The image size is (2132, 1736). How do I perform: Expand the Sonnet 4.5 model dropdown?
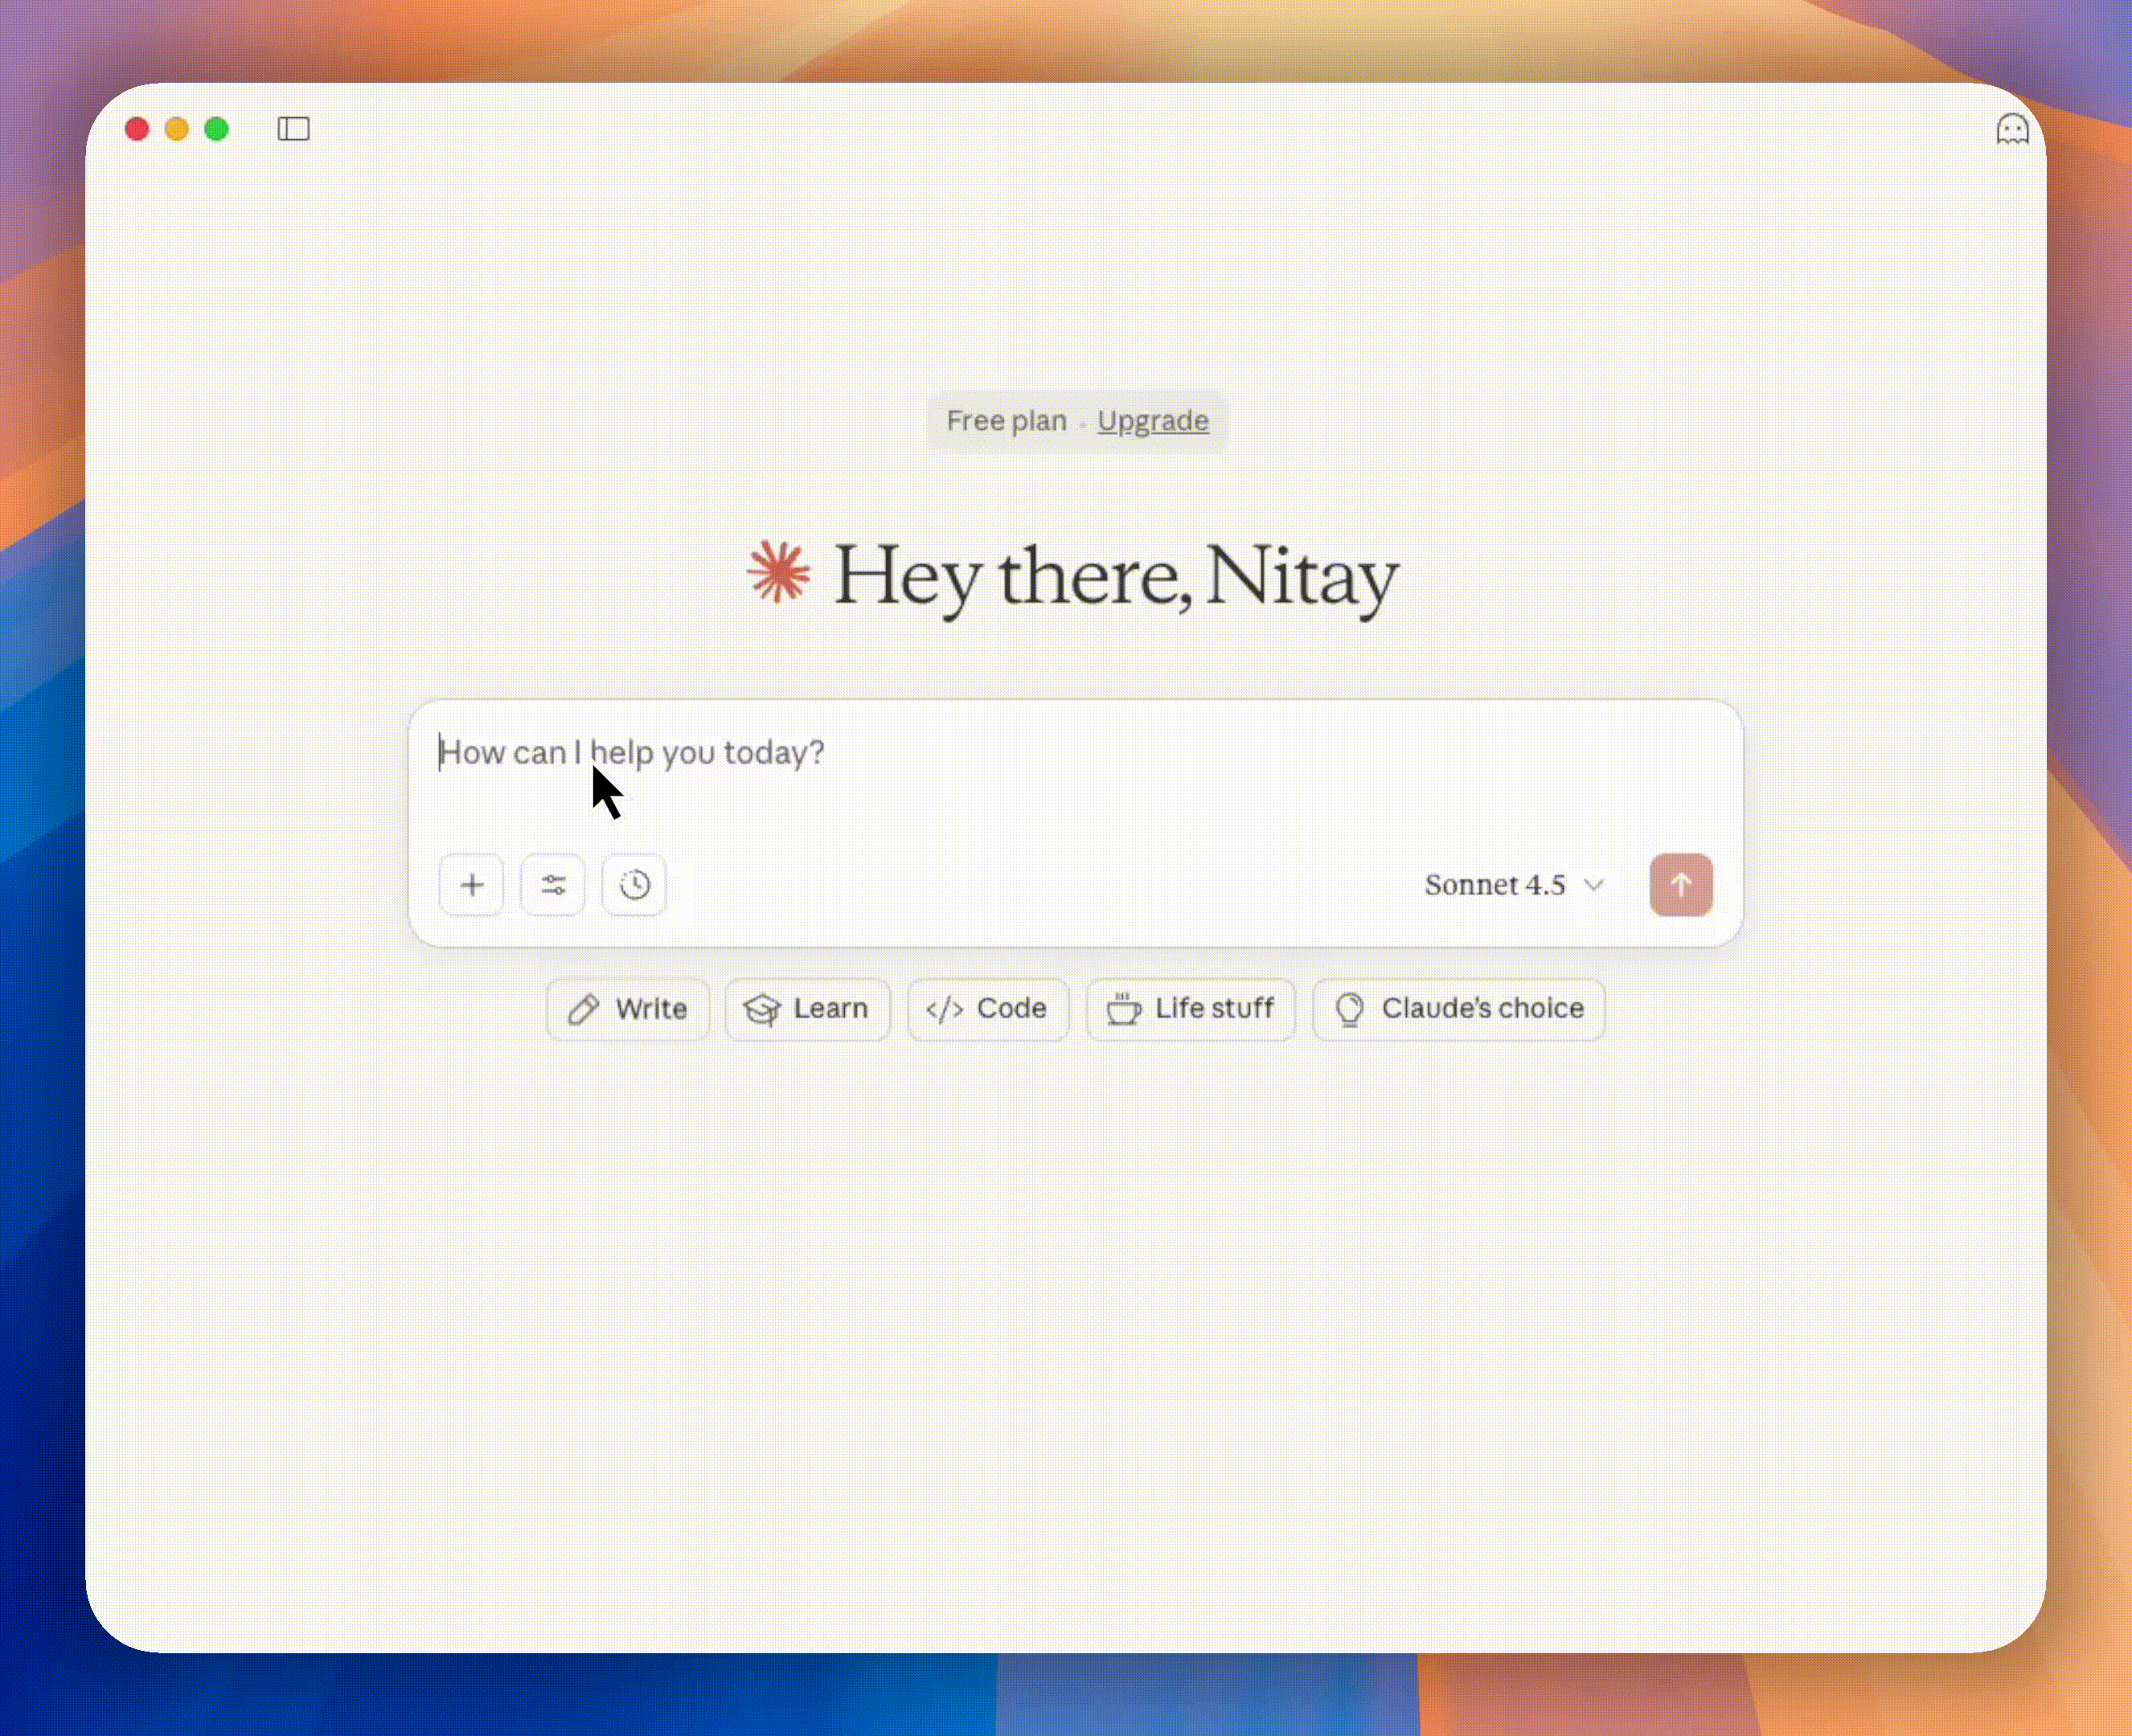(x=1513, y=885)
